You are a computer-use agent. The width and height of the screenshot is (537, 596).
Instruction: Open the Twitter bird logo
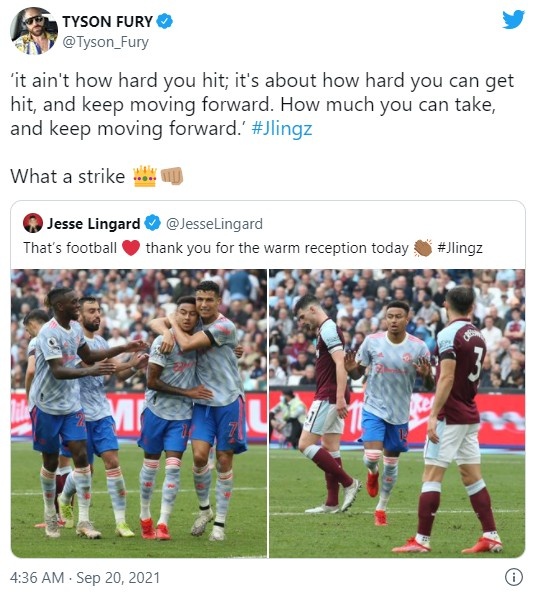(513, 19)
